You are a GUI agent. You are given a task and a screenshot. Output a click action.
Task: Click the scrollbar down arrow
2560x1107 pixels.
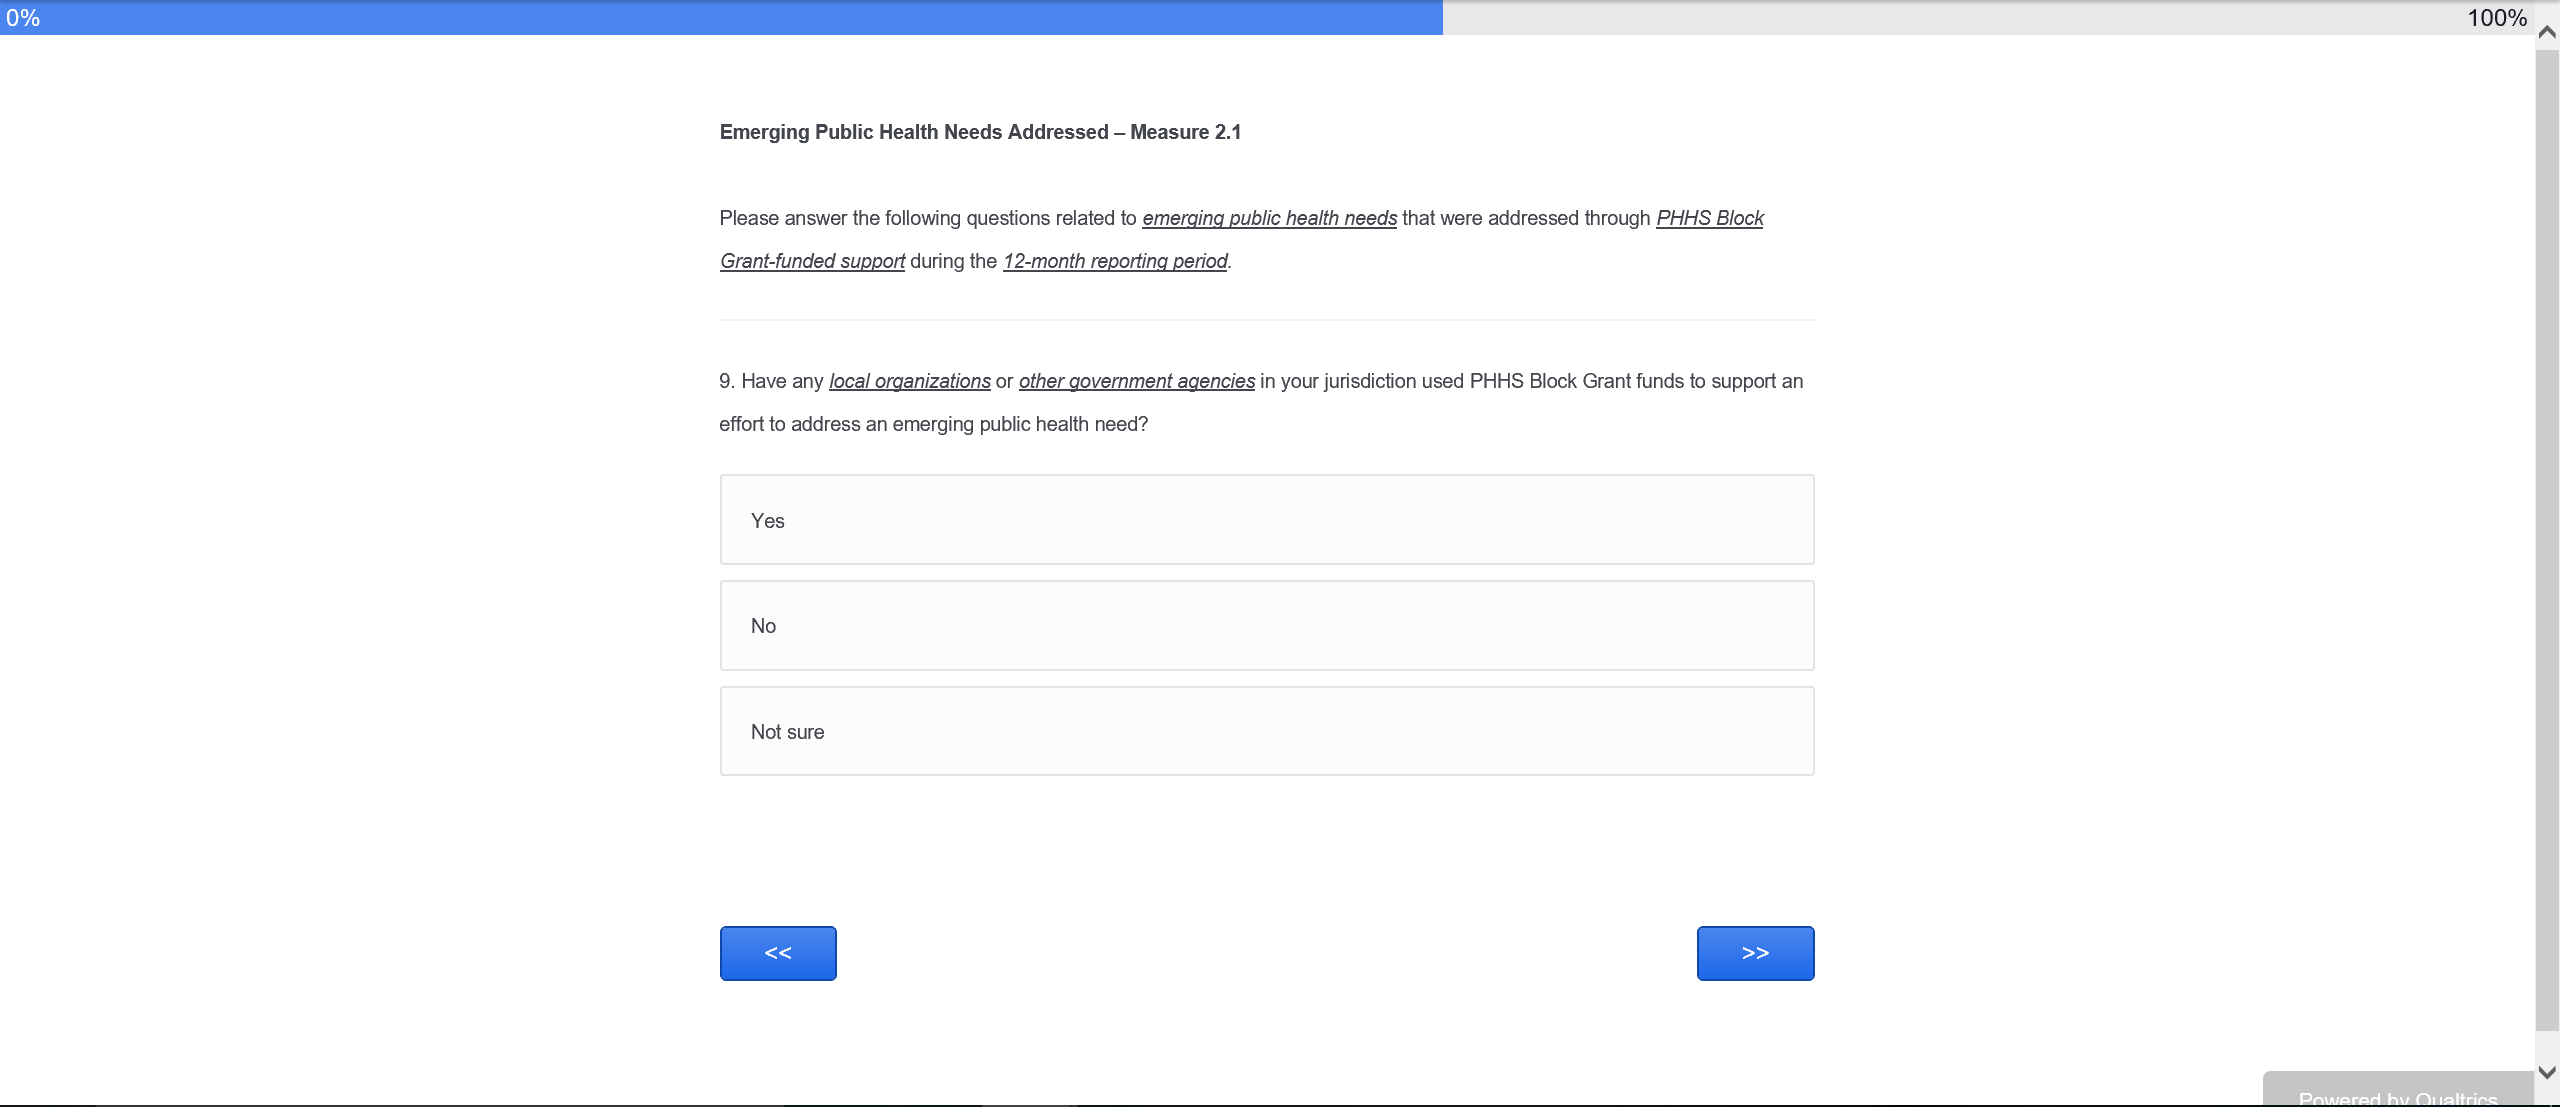point(2547,1072)
